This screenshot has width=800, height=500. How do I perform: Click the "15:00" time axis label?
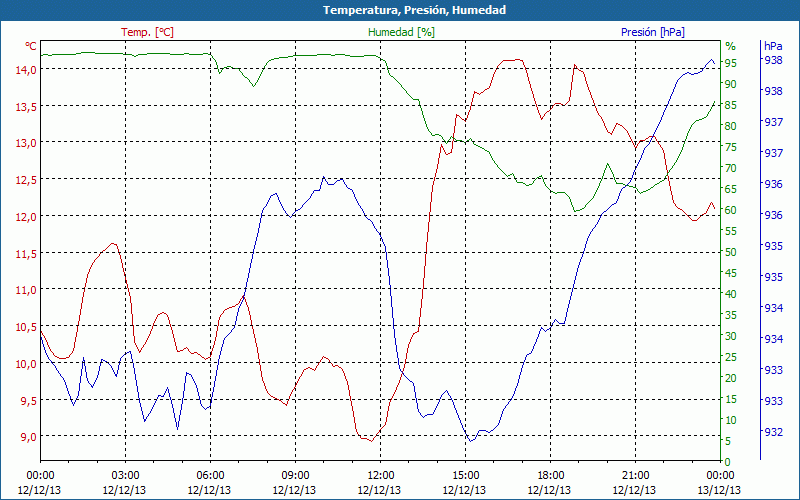[465, 476]
